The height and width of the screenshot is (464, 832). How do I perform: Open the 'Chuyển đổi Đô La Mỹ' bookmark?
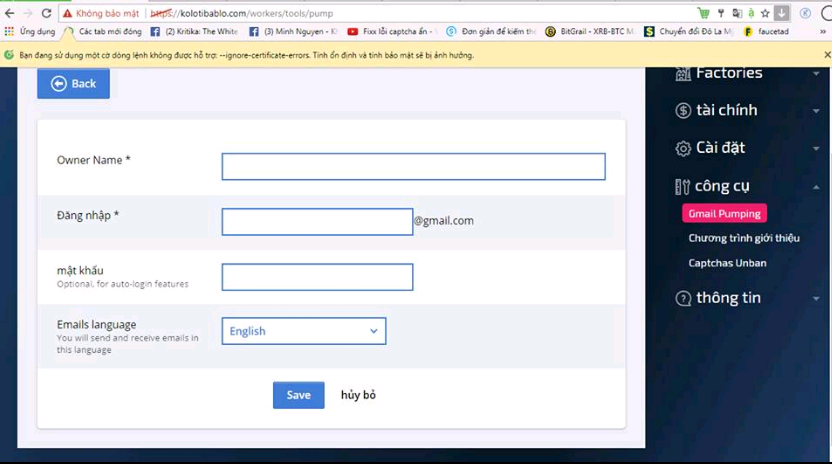coord(689,31)
